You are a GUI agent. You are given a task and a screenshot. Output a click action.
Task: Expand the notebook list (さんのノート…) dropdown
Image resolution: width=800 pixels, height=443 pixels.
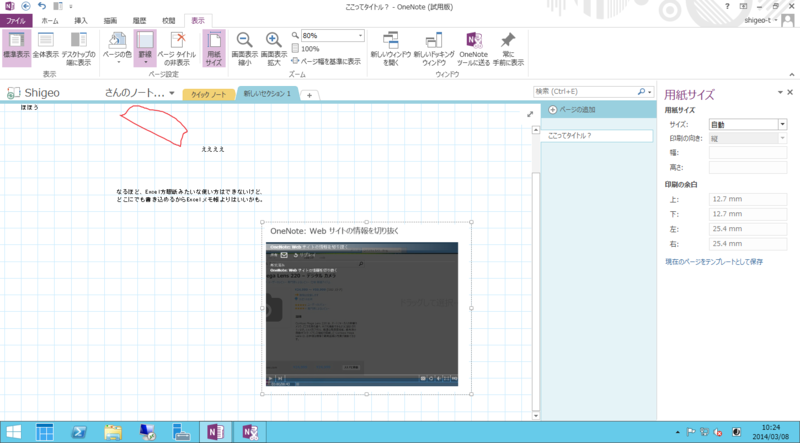tap(172, 93)
